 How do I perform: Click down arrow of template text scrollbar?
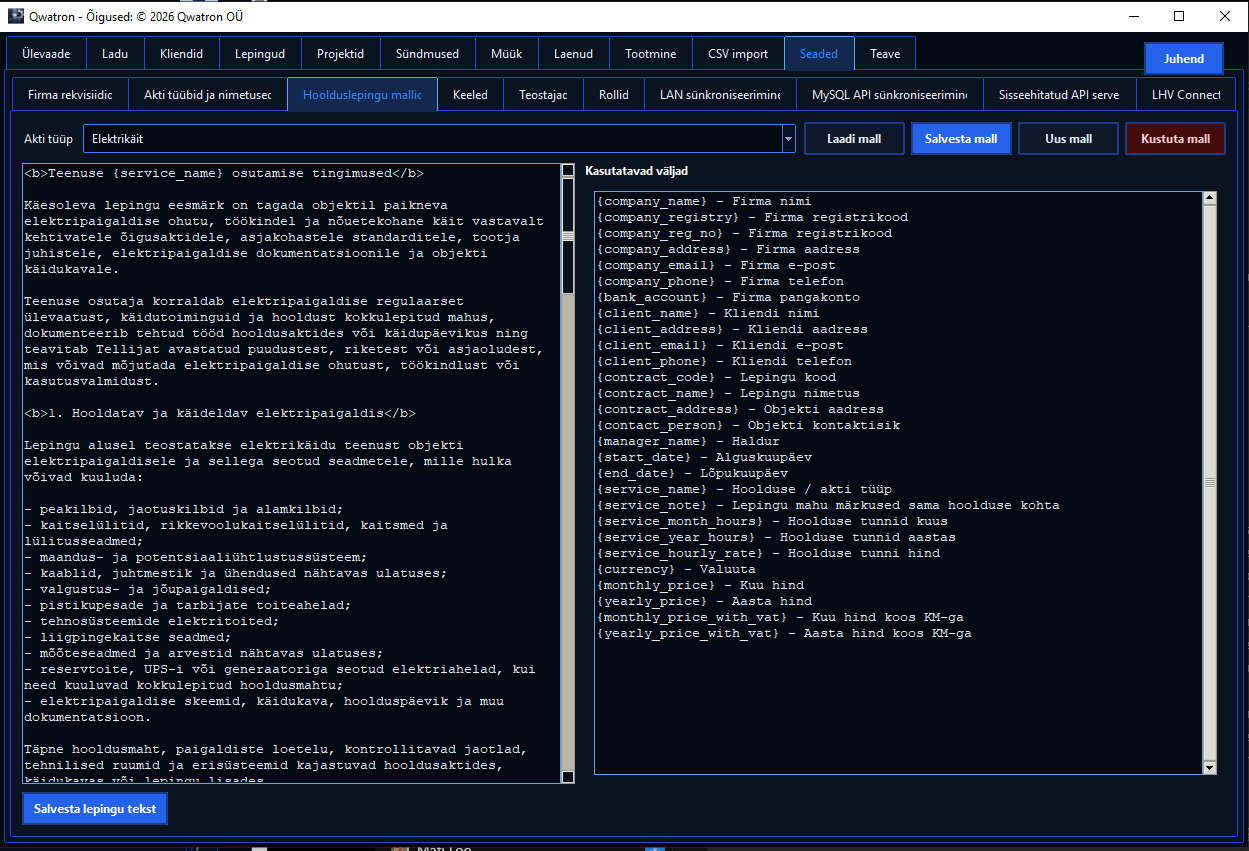568,776
